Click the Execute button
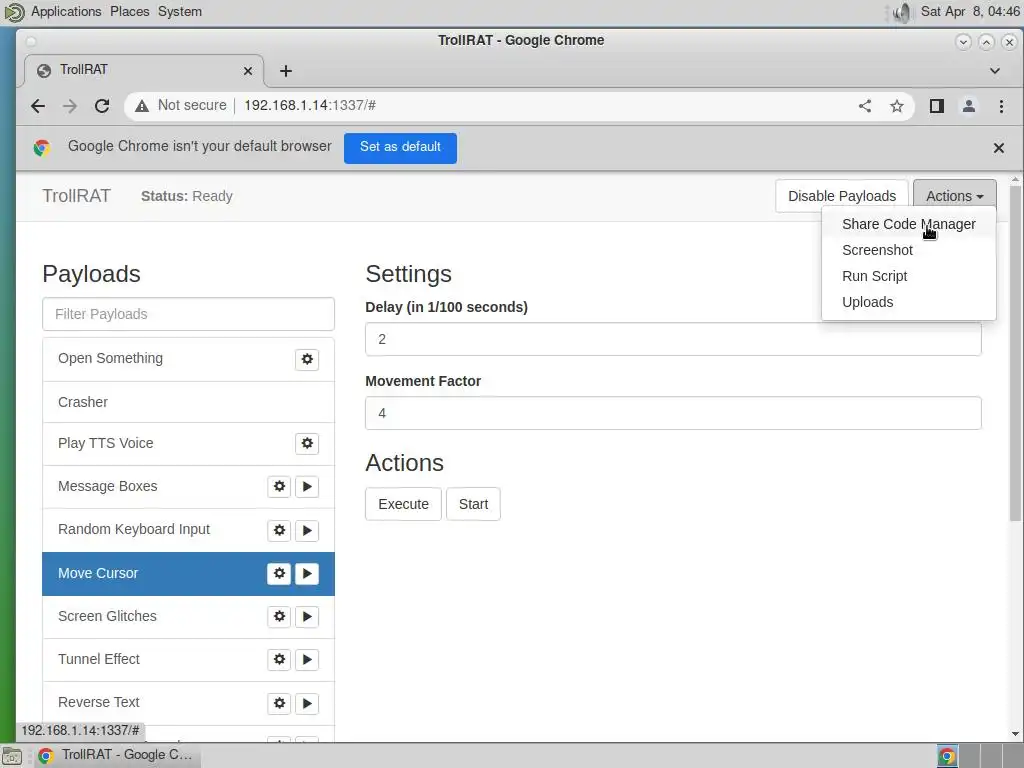The image size is (1024, 768). [404, 504]
